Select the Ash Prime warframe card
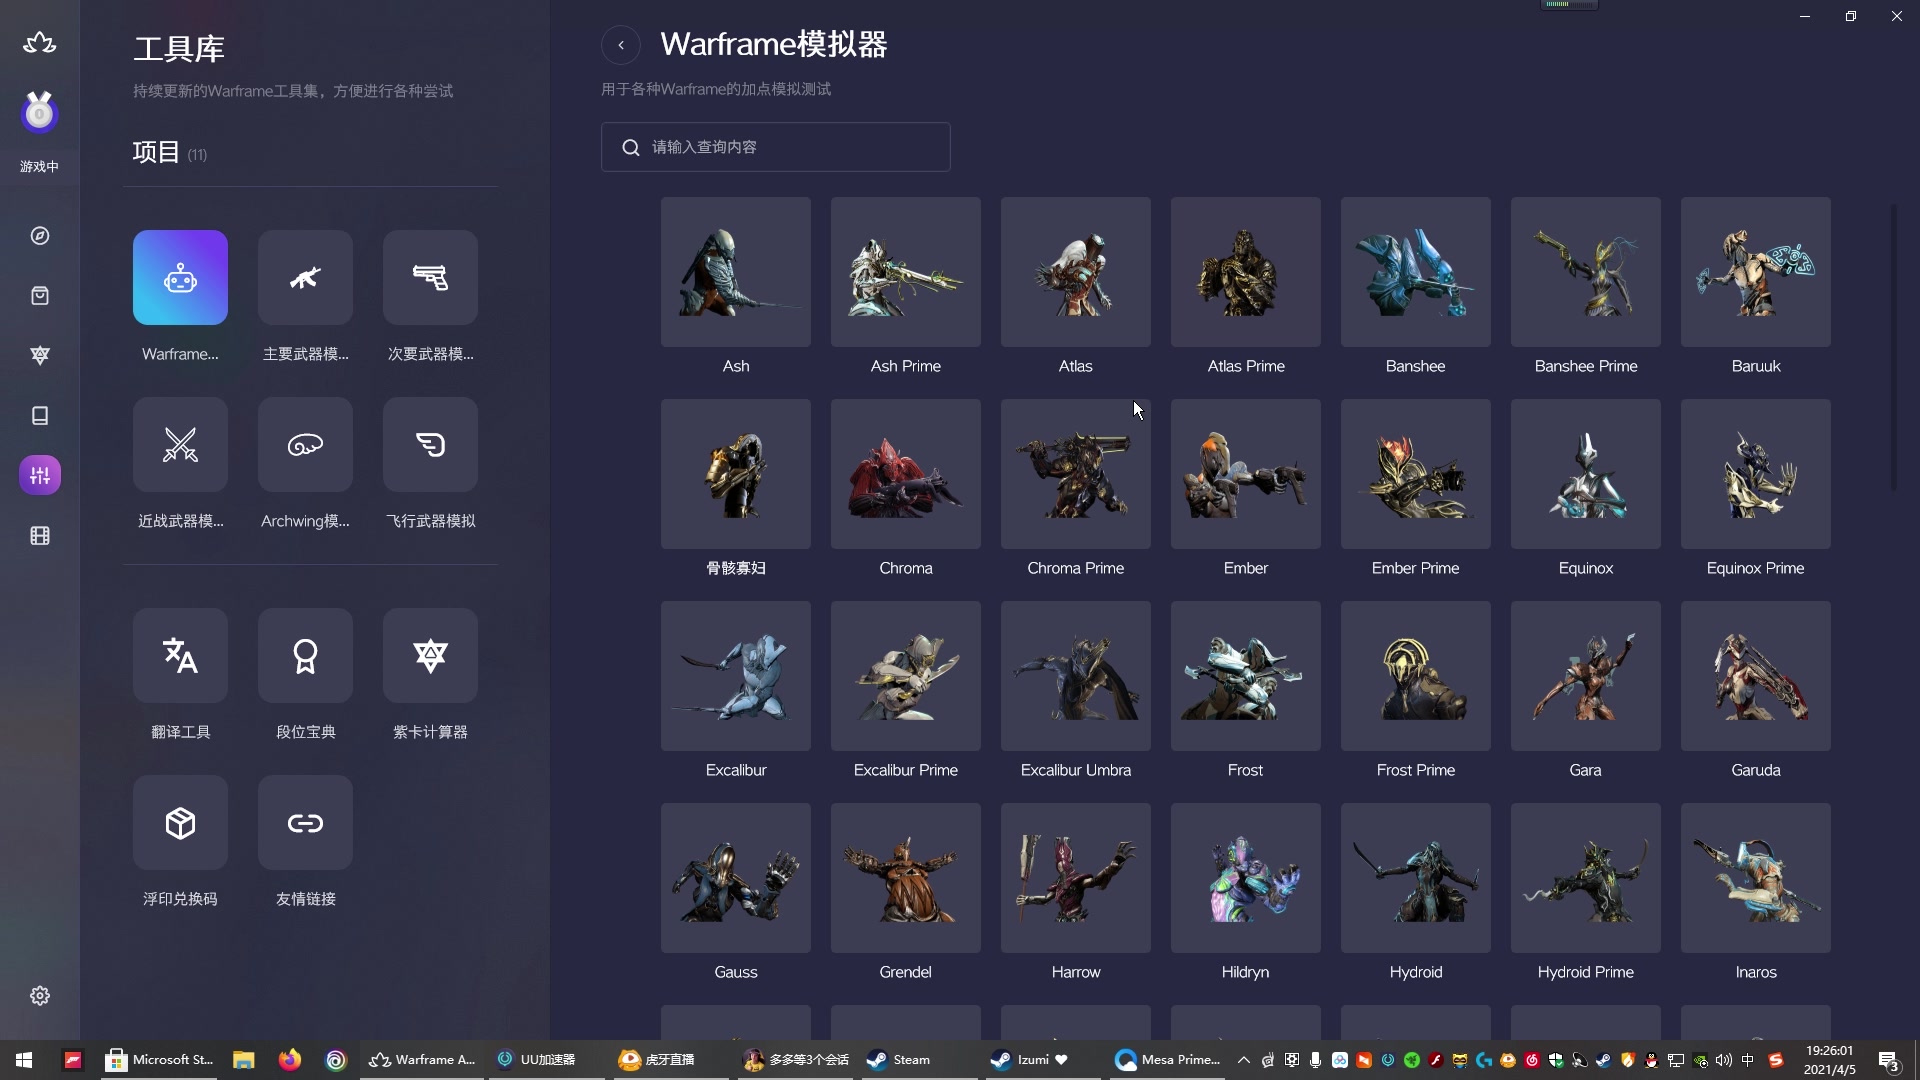 point(906,272)
